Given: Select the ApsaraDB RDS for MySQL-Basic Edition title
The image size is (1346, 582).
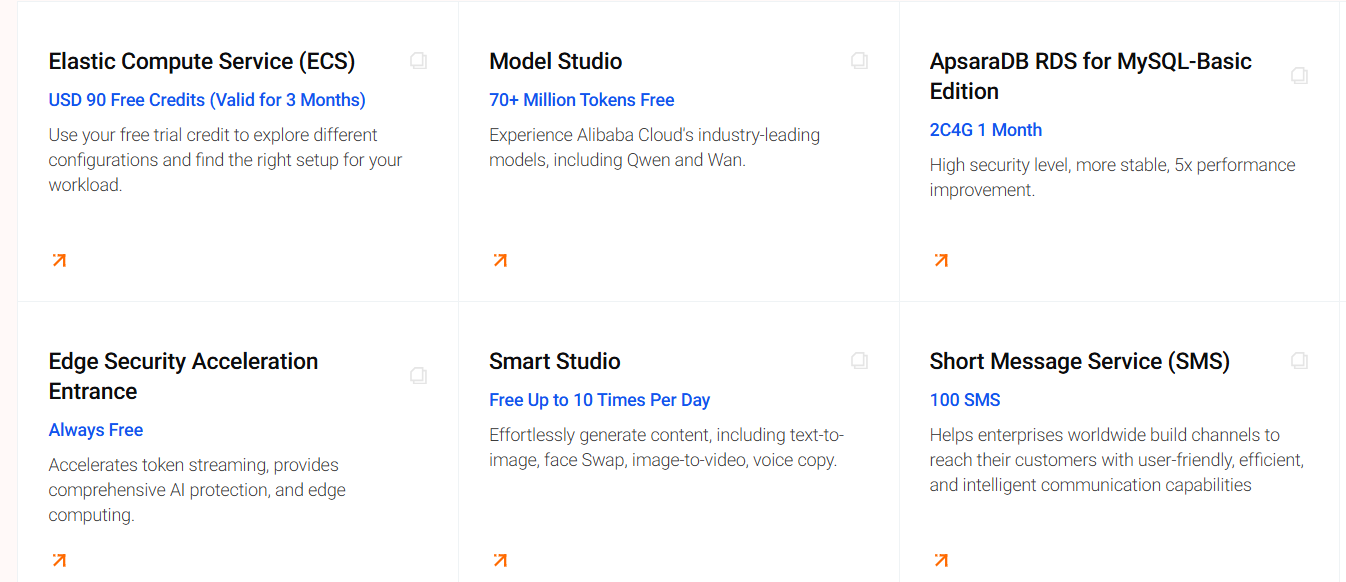Looking at the screenshot, I should click(x=1091, y=76).
